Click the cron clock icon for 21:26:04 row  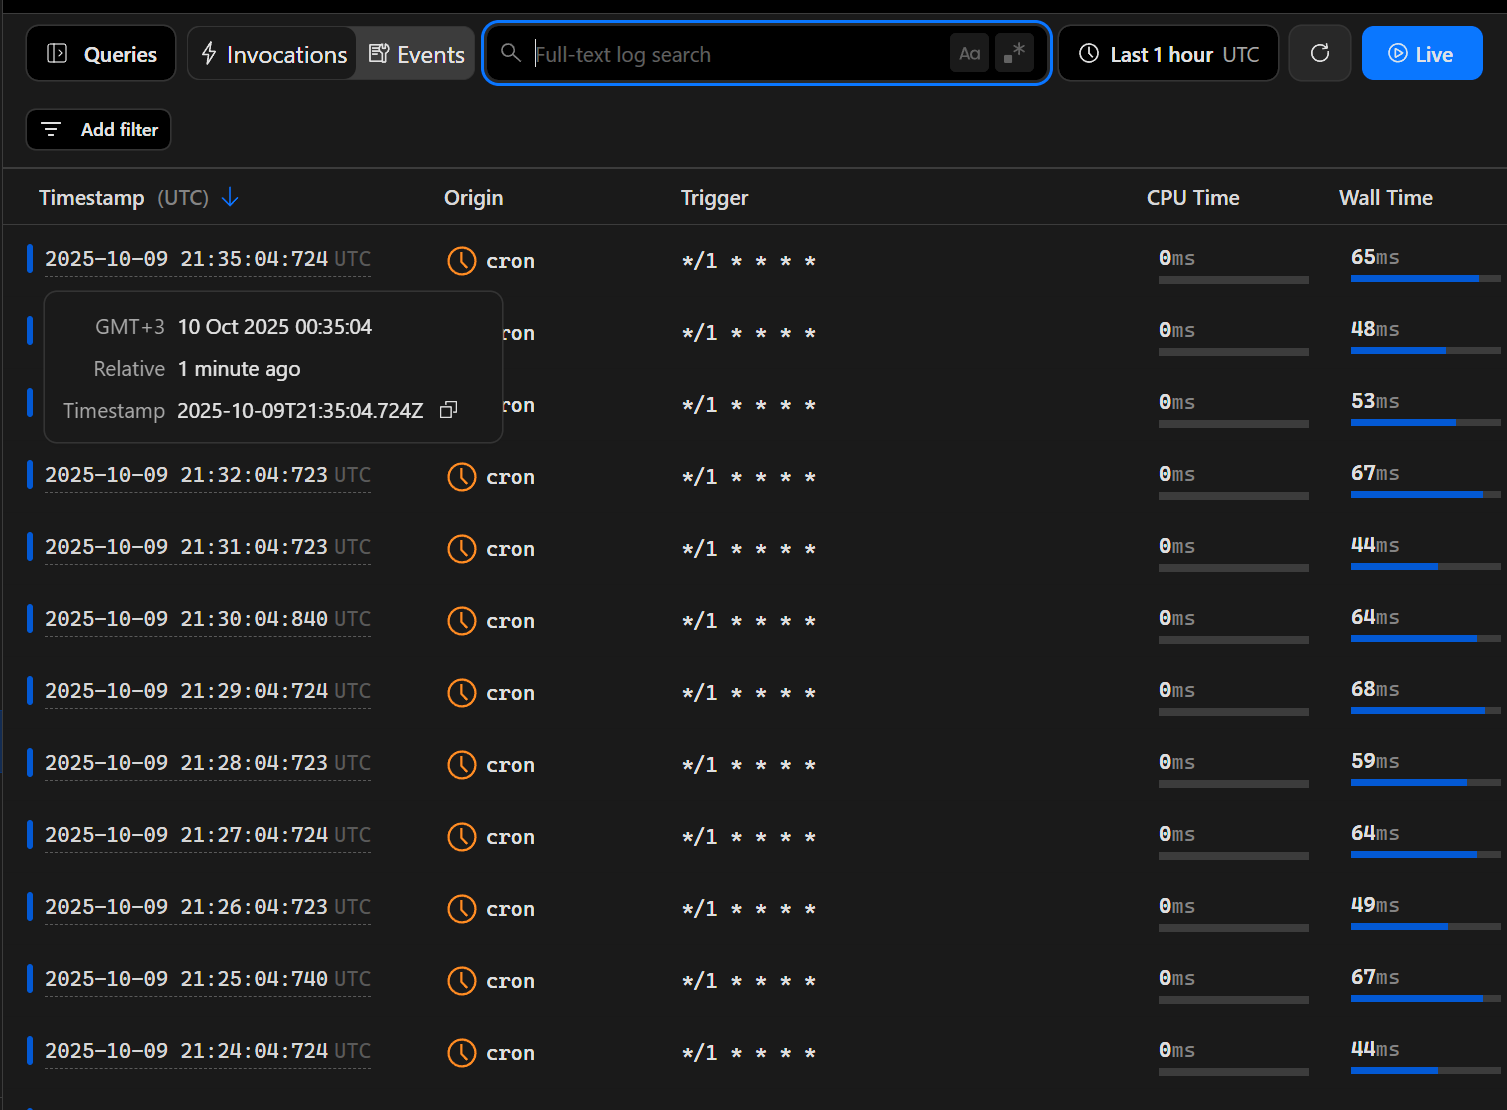pyautogui.click(x=461, y=909)
